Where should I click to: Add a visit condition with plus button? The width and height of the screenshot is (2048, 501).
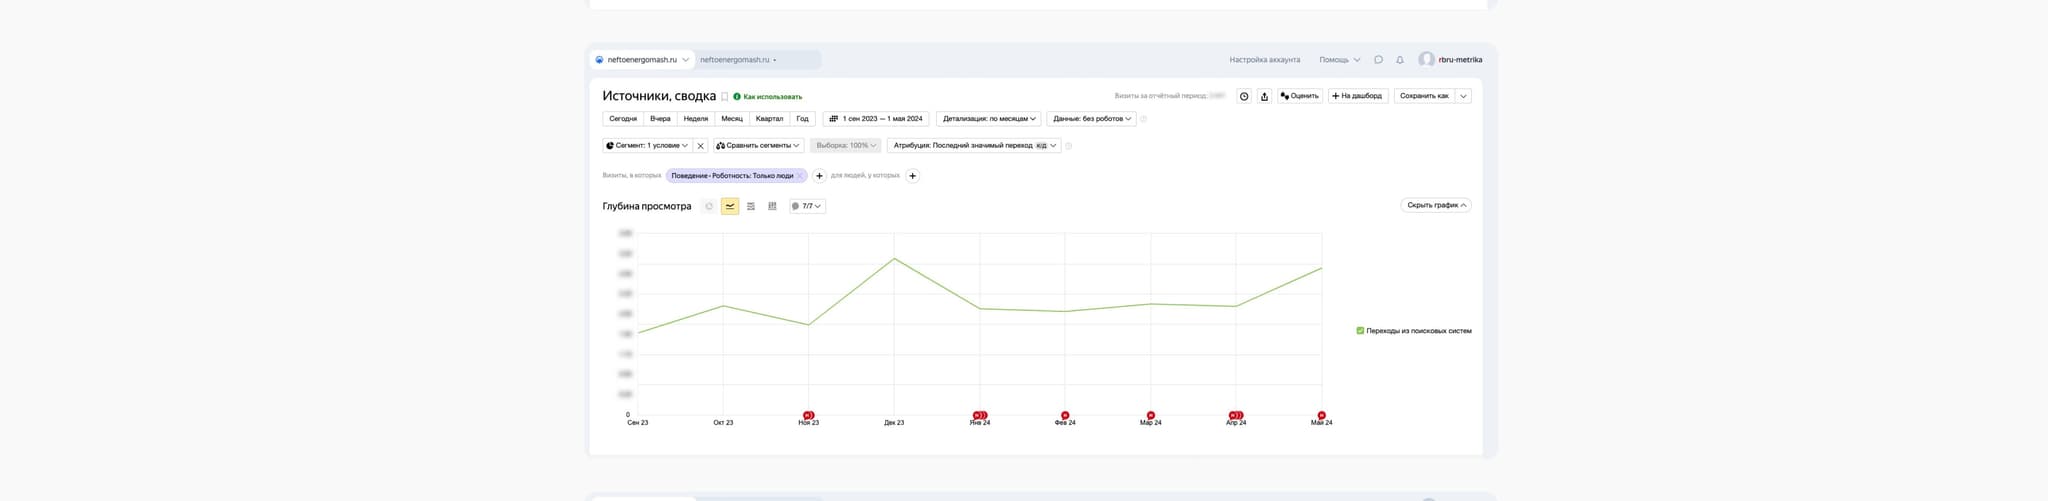(819, 176)
